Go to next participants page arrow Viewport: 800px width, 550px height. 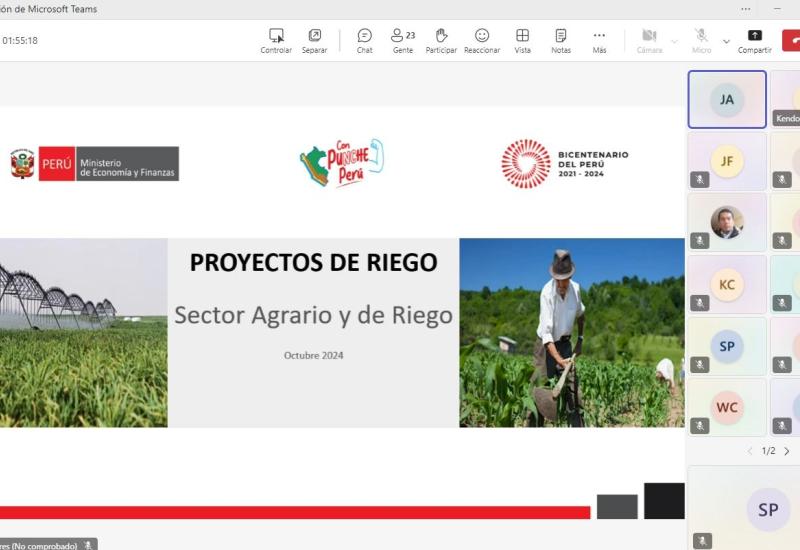tap(787, 451)
